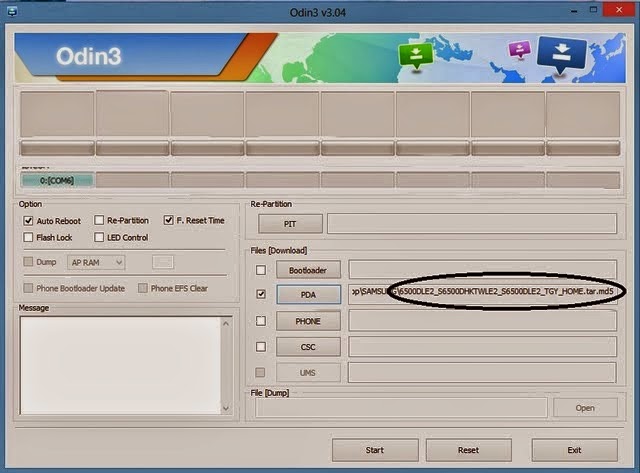Viewport: 640px width, 473px height.
Task: Browse for a Bootloader file
Action: tap(308, 270)
